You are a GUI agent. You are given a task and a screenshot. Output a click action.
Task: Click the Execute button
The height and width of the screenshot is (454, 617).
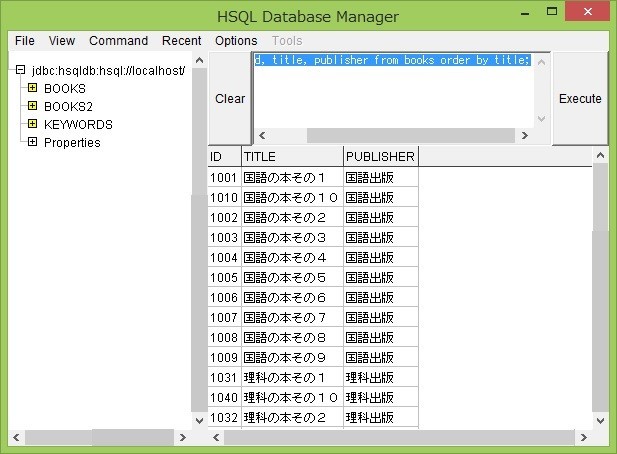click(x=580, y=98)
